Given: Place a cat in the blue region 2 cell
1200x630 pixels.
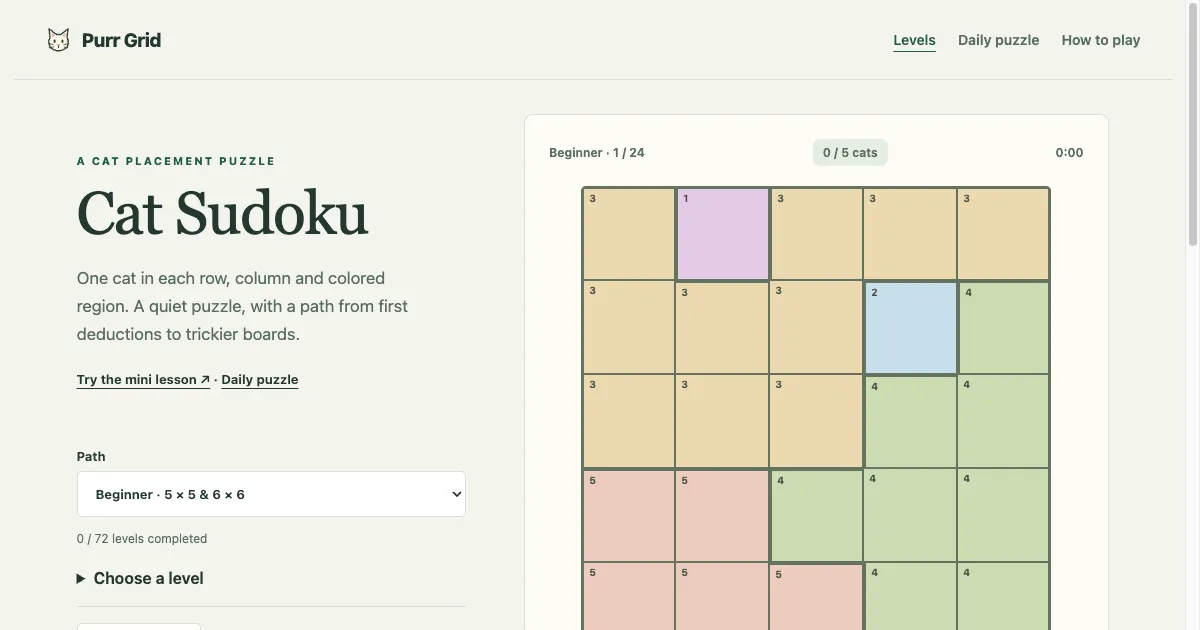Looking at the screenshot, I should click(910, 328).
